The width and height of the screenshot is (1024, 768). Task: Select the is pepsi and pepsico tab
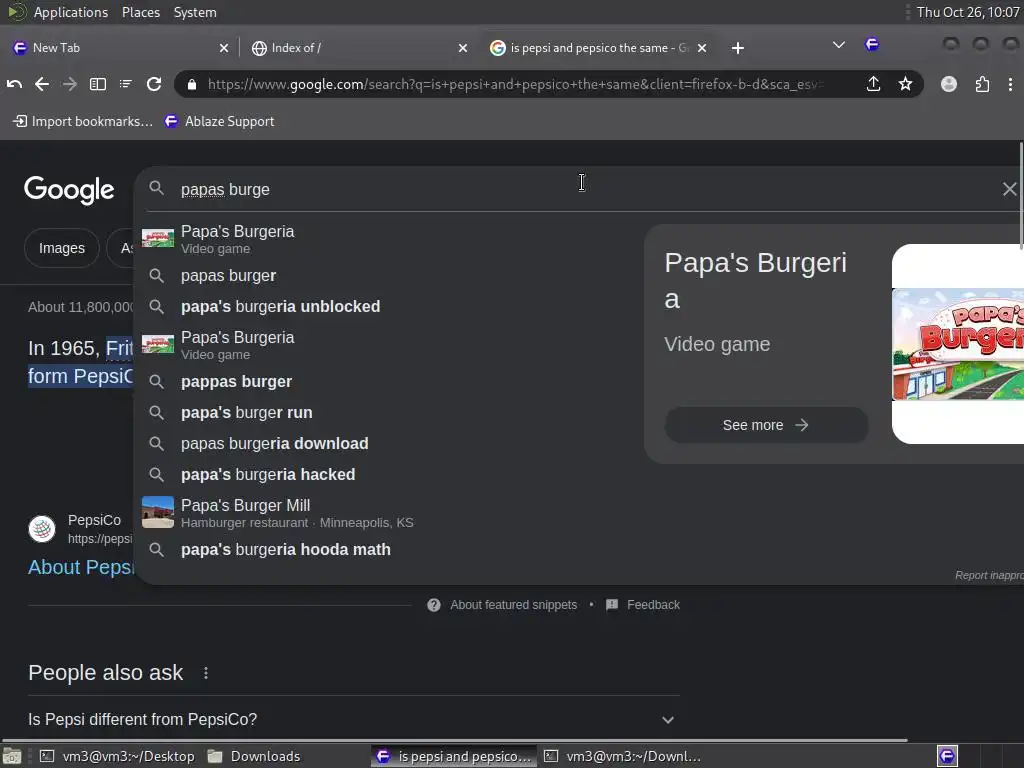click(x=598, y=48)
